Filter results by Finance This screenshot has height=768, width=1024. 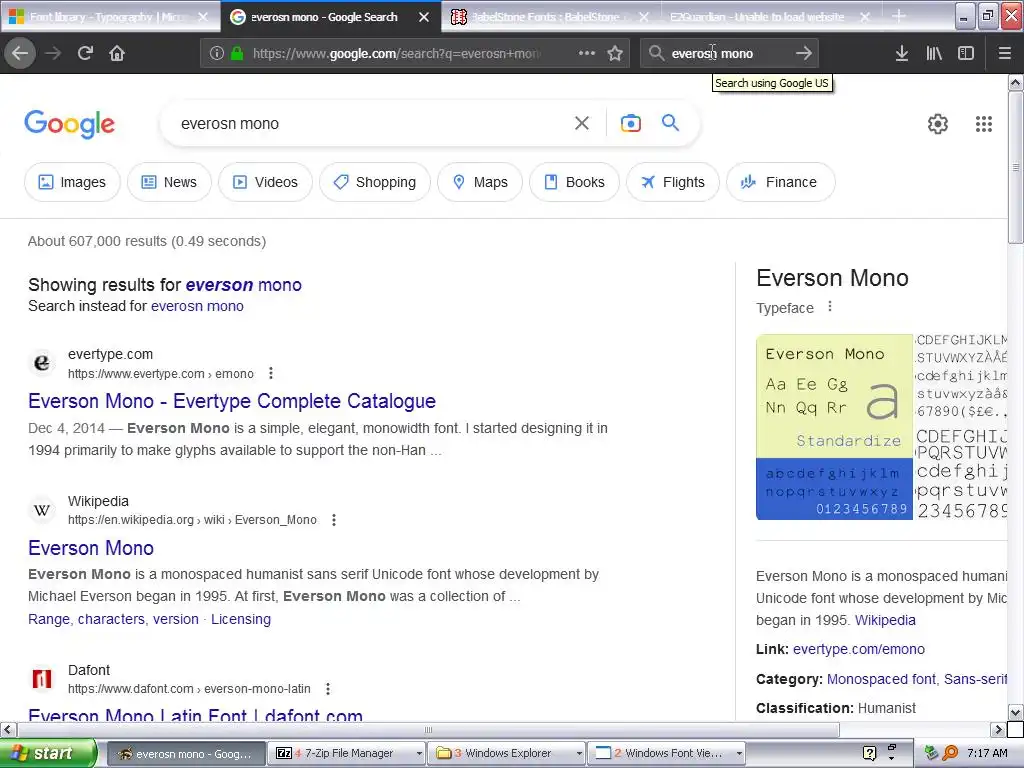780,182
